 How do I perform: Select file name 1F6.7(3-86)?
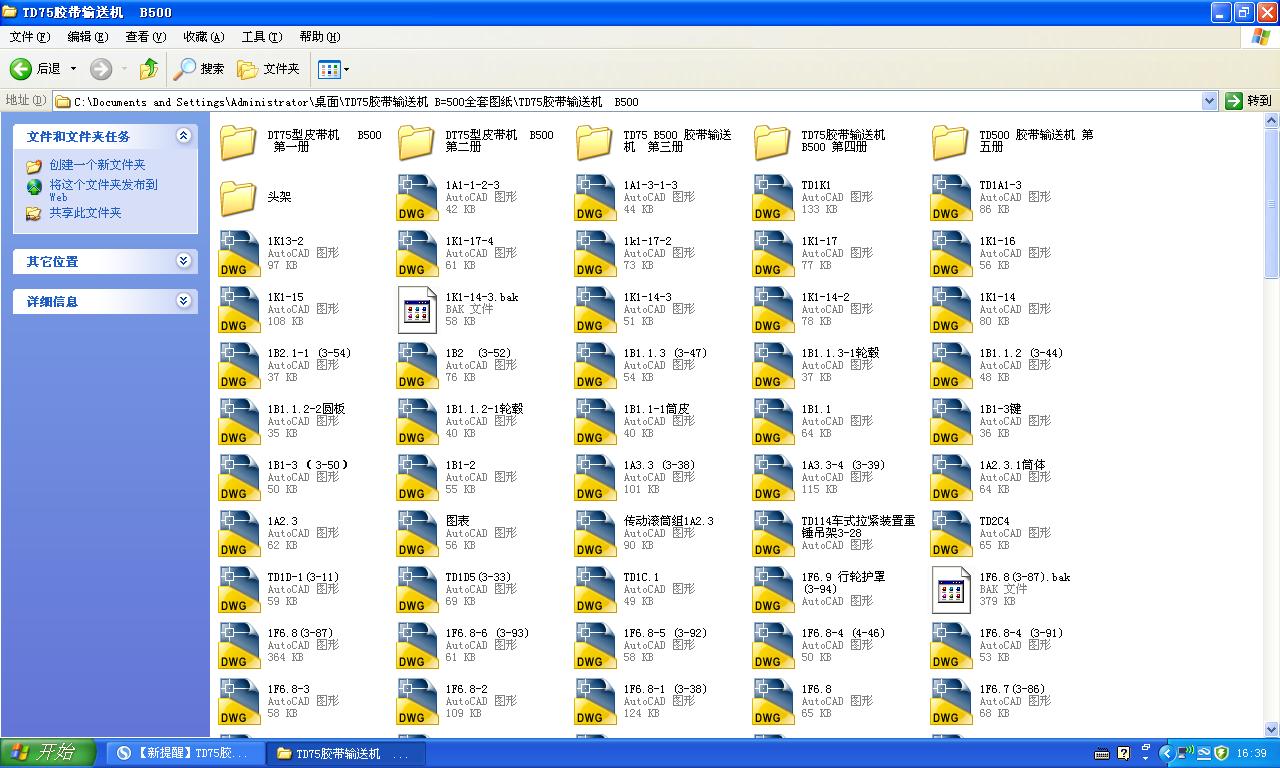pos(1012,689)
